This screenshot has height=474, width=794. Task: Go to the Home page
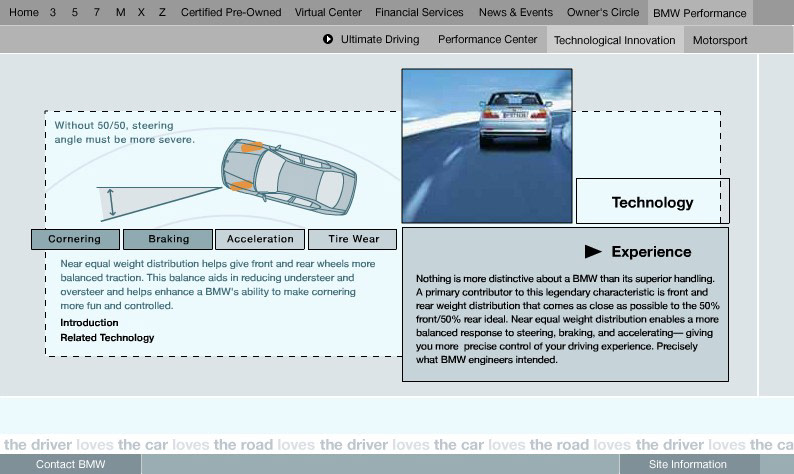coord(24,12)
